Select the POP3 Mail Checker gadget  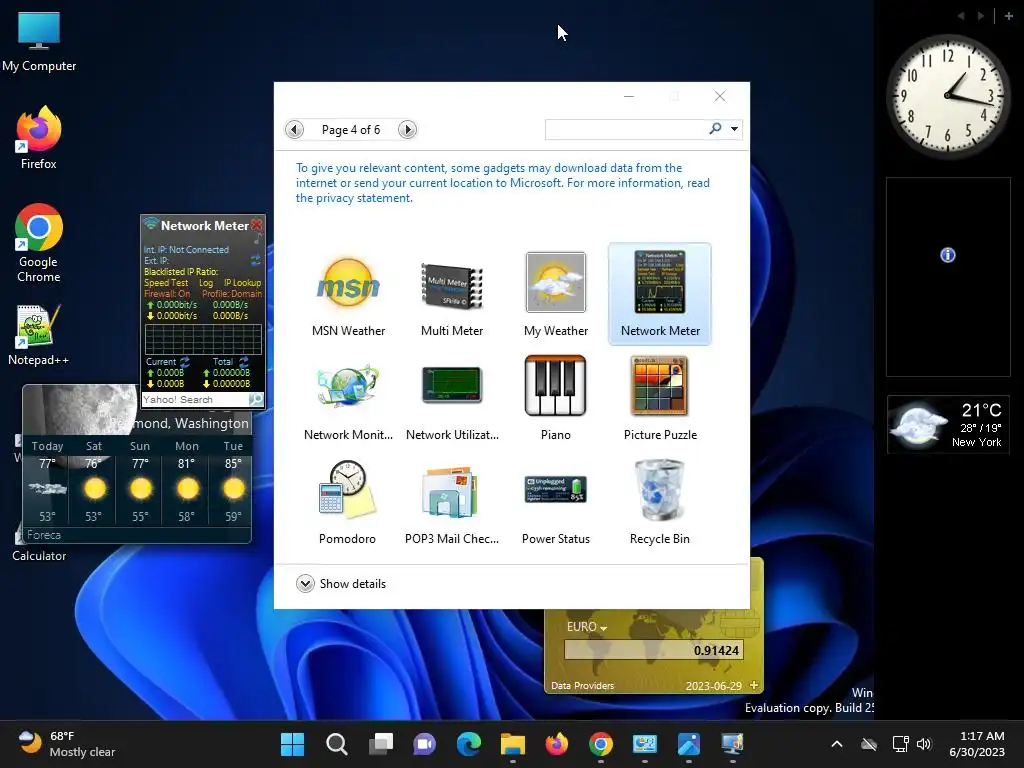point(452,503)
